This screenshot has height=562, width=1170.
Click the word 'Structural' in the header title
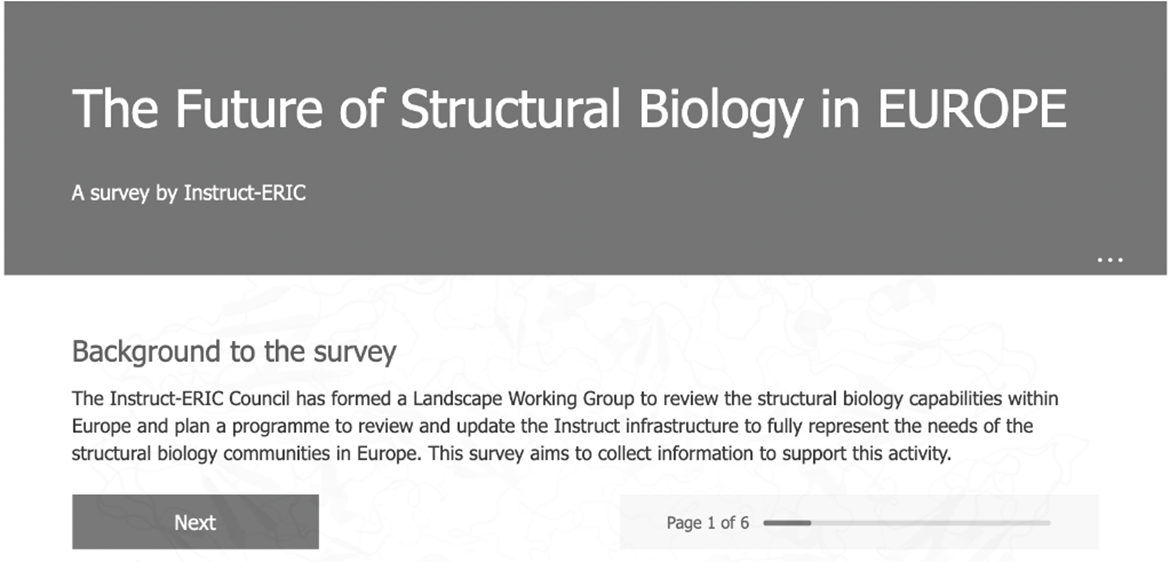click(513, 108)
